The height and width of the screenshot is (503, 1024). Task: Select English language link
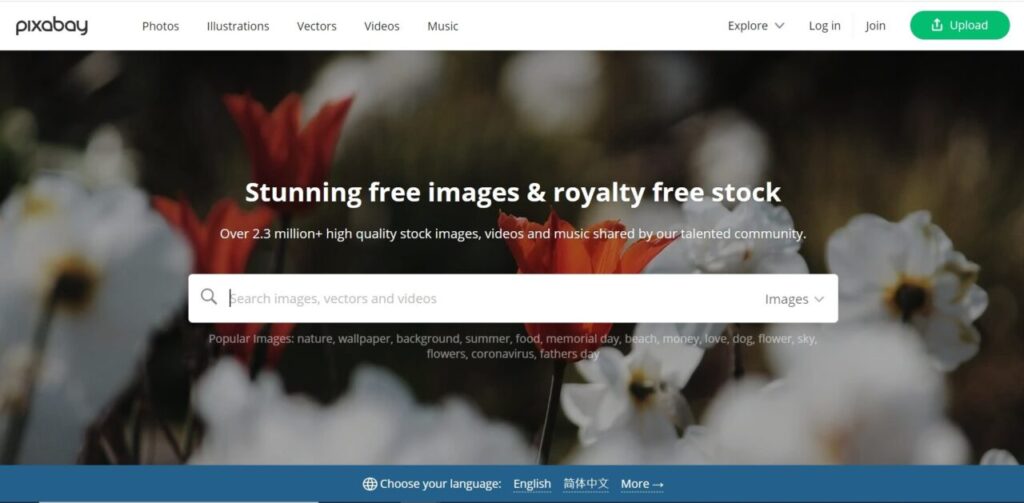click(532, 484)
